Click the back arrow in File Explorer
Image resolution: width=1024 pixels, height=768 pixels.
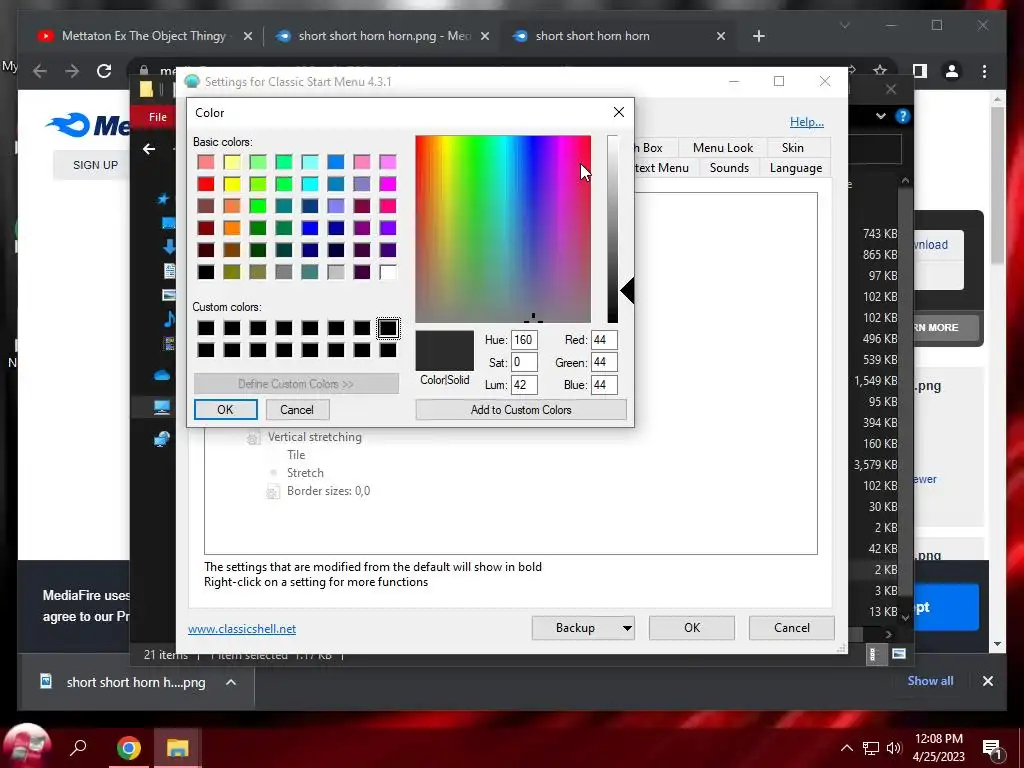point(149,149)
